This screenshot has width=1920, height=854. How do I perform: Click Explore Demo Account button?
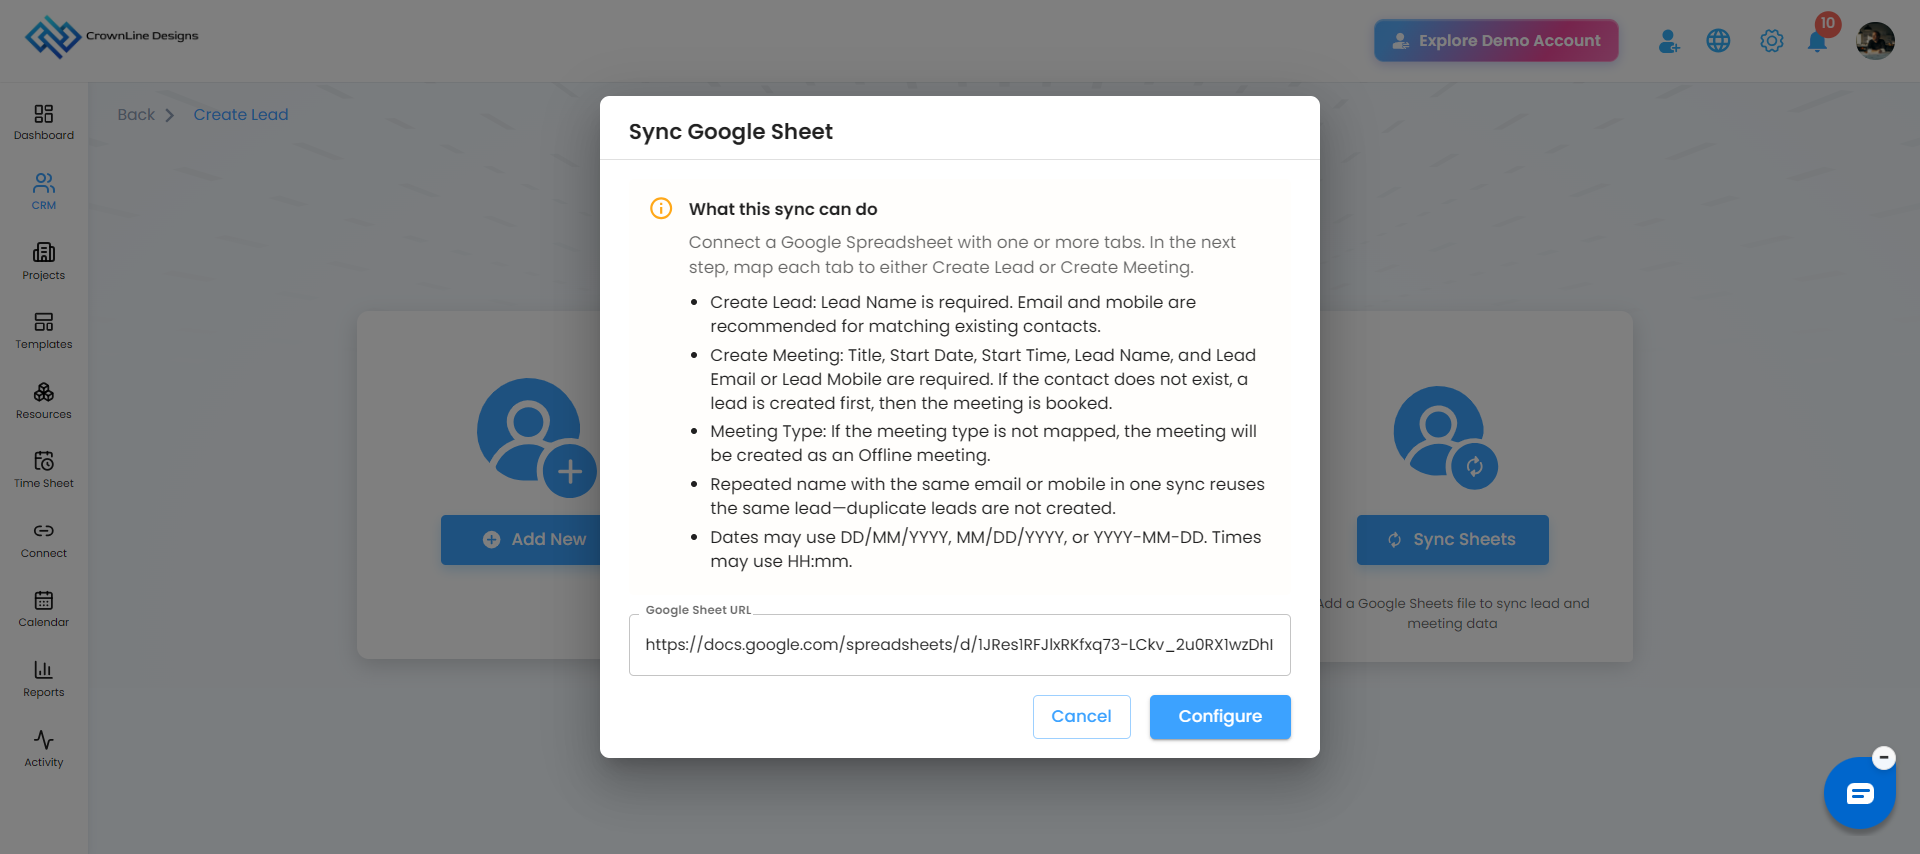1496,41
